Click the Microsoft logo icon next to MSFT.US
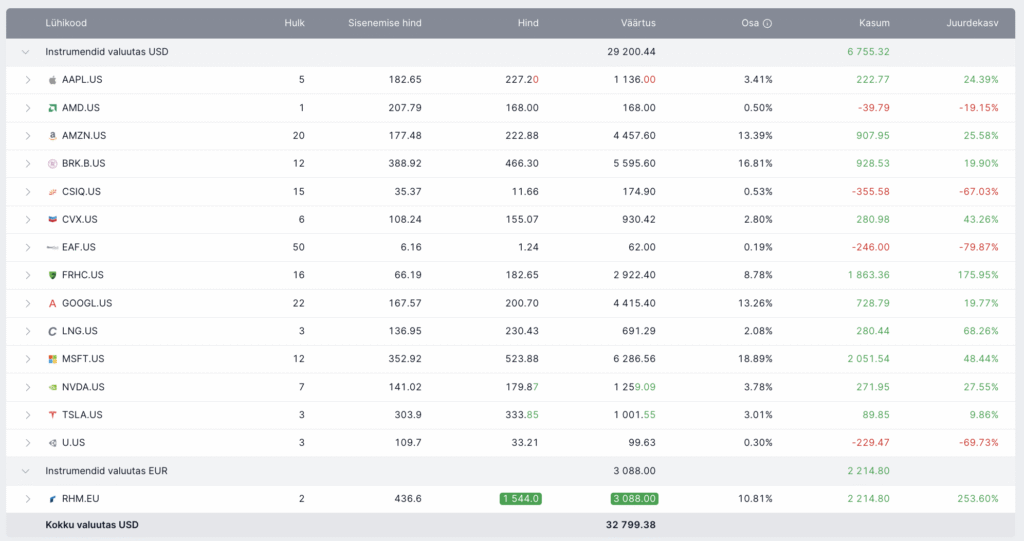 (x=52, y=359)
